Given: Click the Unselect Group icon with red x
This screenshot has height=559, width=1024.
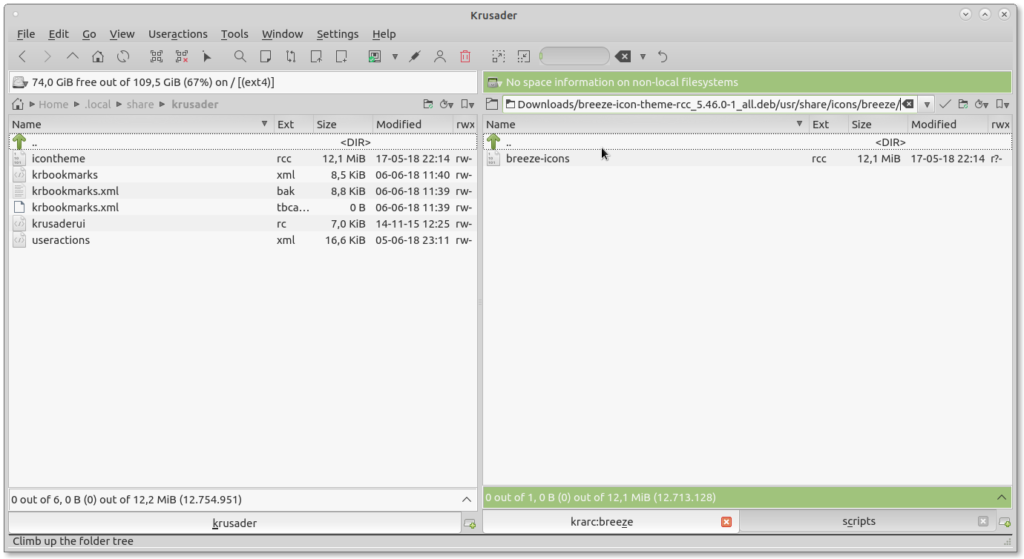Looking at the screenshot, I should [x=182, y=57].
